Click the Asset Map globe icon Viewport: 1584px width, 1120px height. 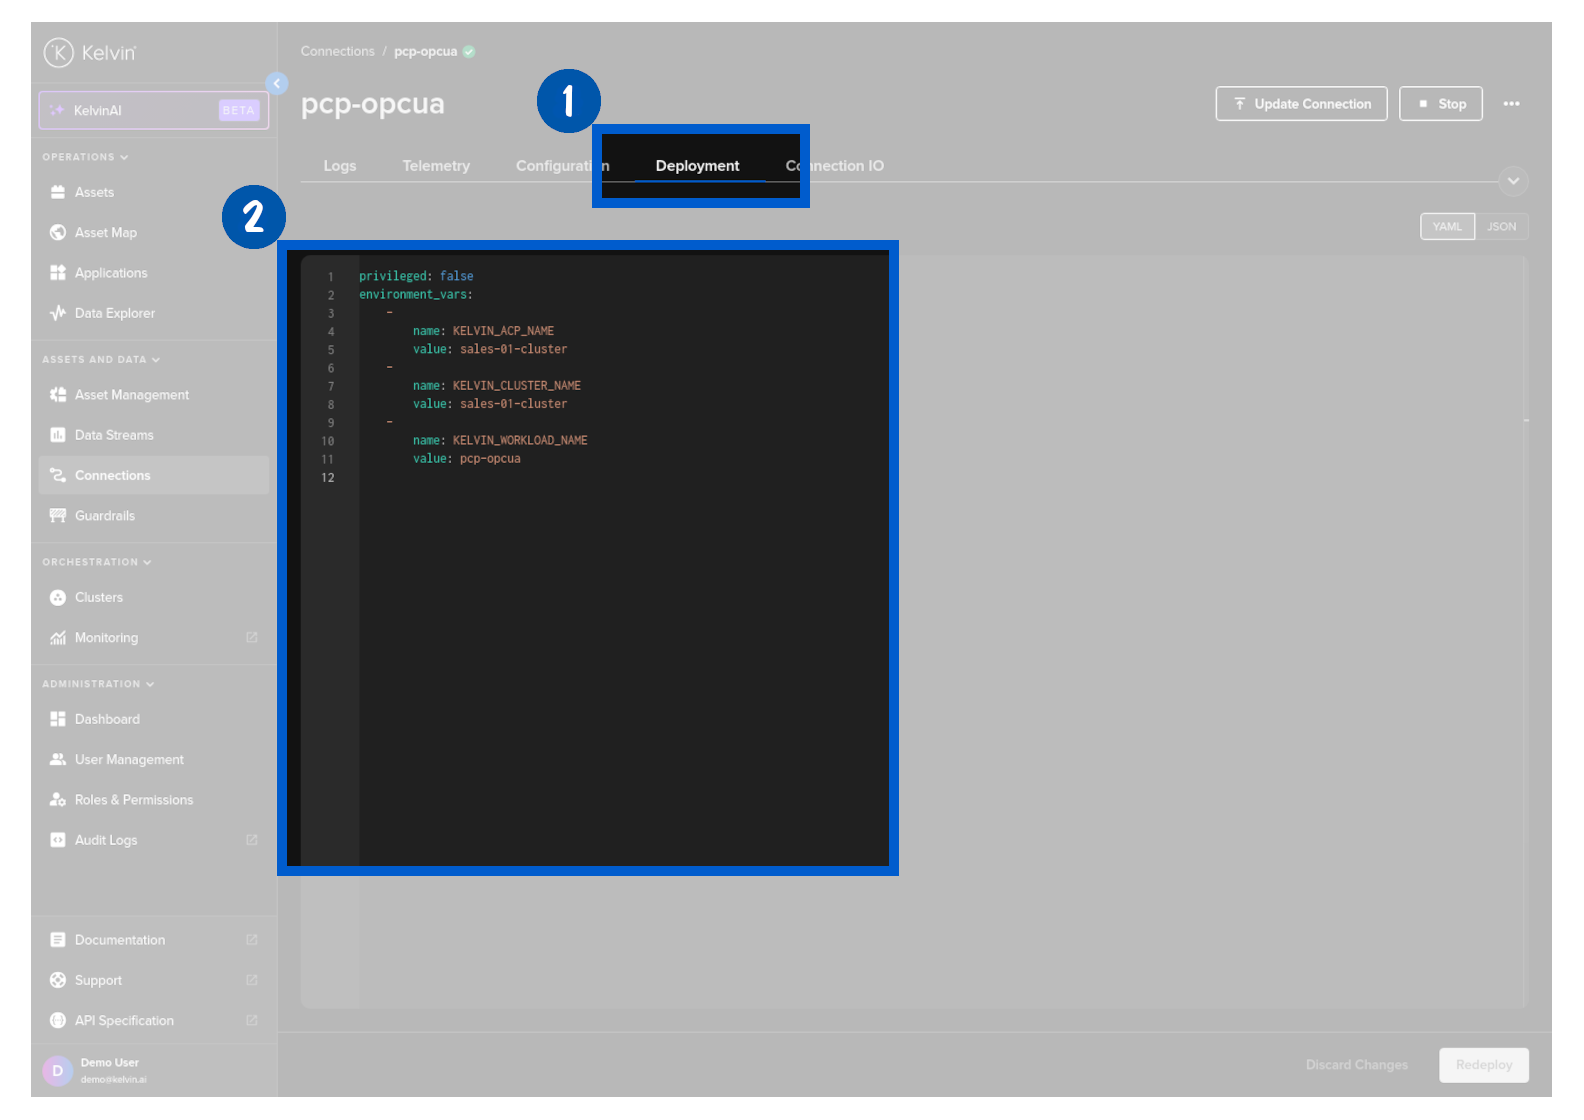(x=58, y=233)
